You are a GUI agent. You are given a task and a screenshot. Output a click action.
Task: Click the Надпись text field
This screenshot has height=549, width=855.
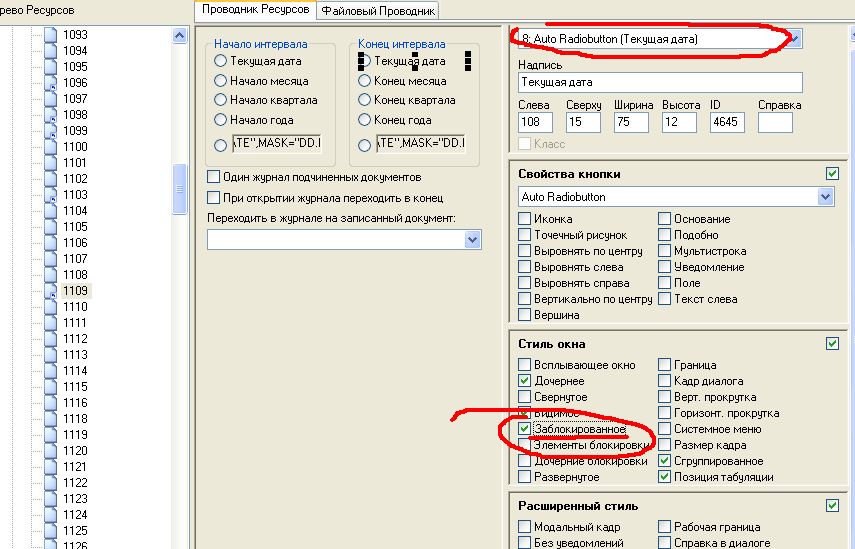click(x=660, y=83)
